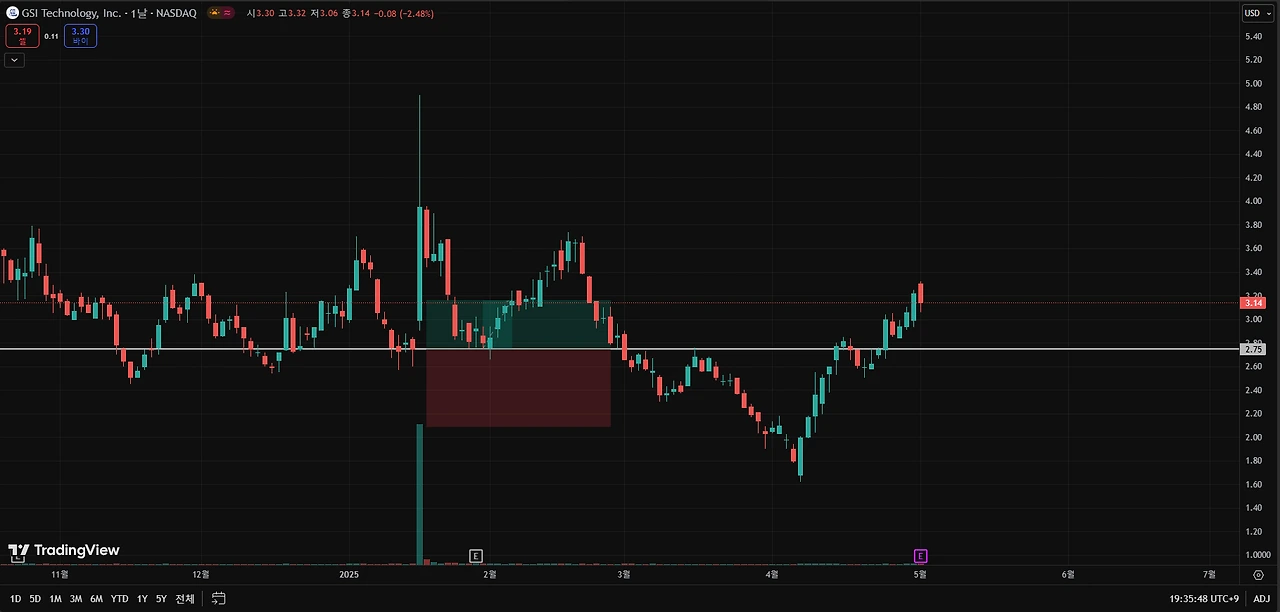Image resolution: width=1280 pixels, height=612 pixels.
Task: Click the 11월 label on time axis
Action: (59, 575)
